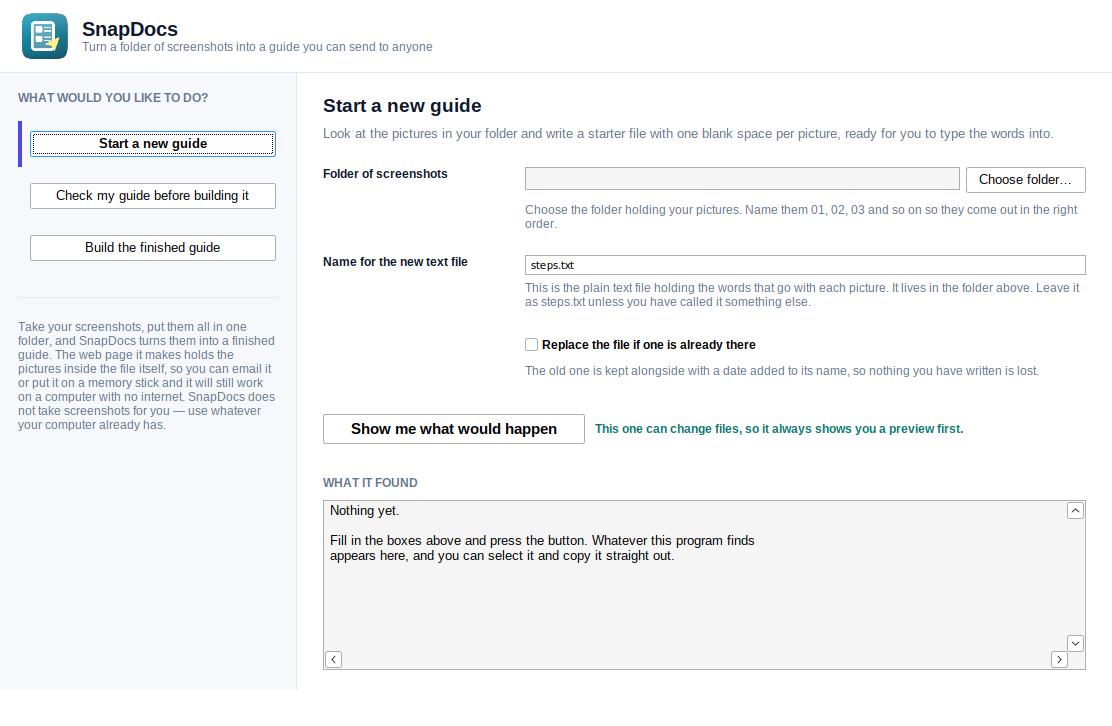Open Check my guide before building it
The width and height of the screenshot is (1112, 726).
[x=152, y=196]
